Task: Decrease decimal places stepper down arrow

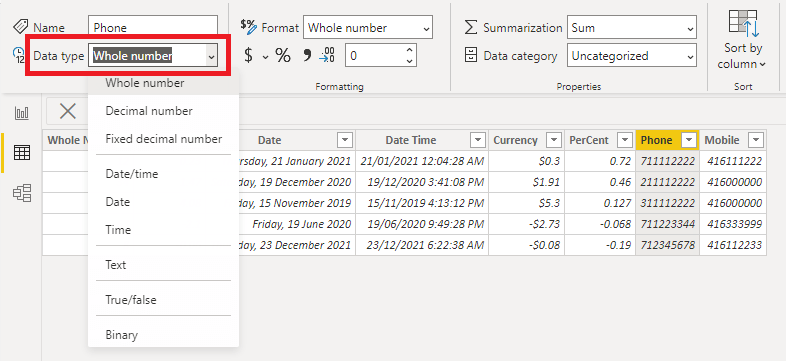Action: (410, 61)
